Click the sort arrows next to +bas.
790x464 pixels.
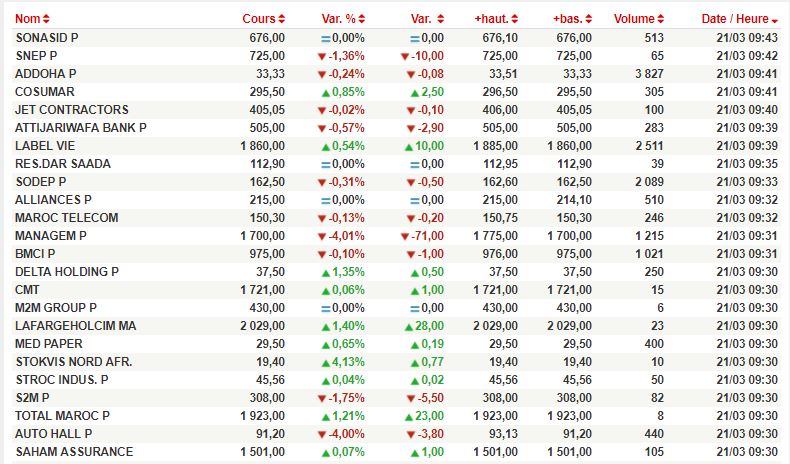point(588,19)
